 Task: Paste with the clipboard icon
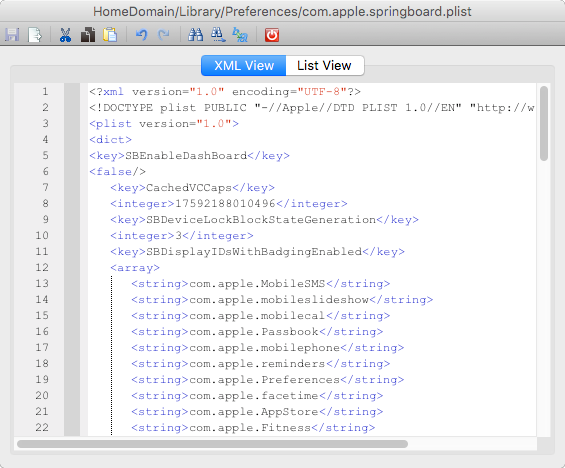[110, 35]
